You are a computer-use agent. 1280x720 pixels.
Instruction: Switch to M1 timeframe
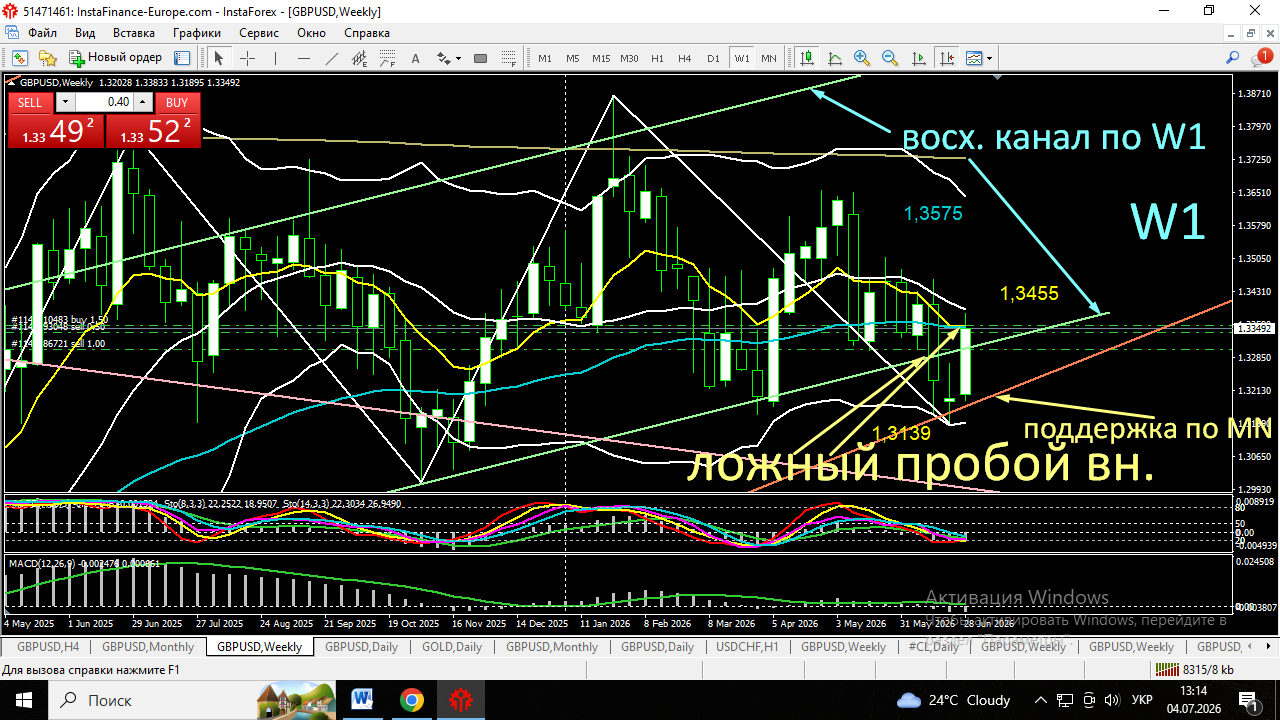[x=545, y=58]
